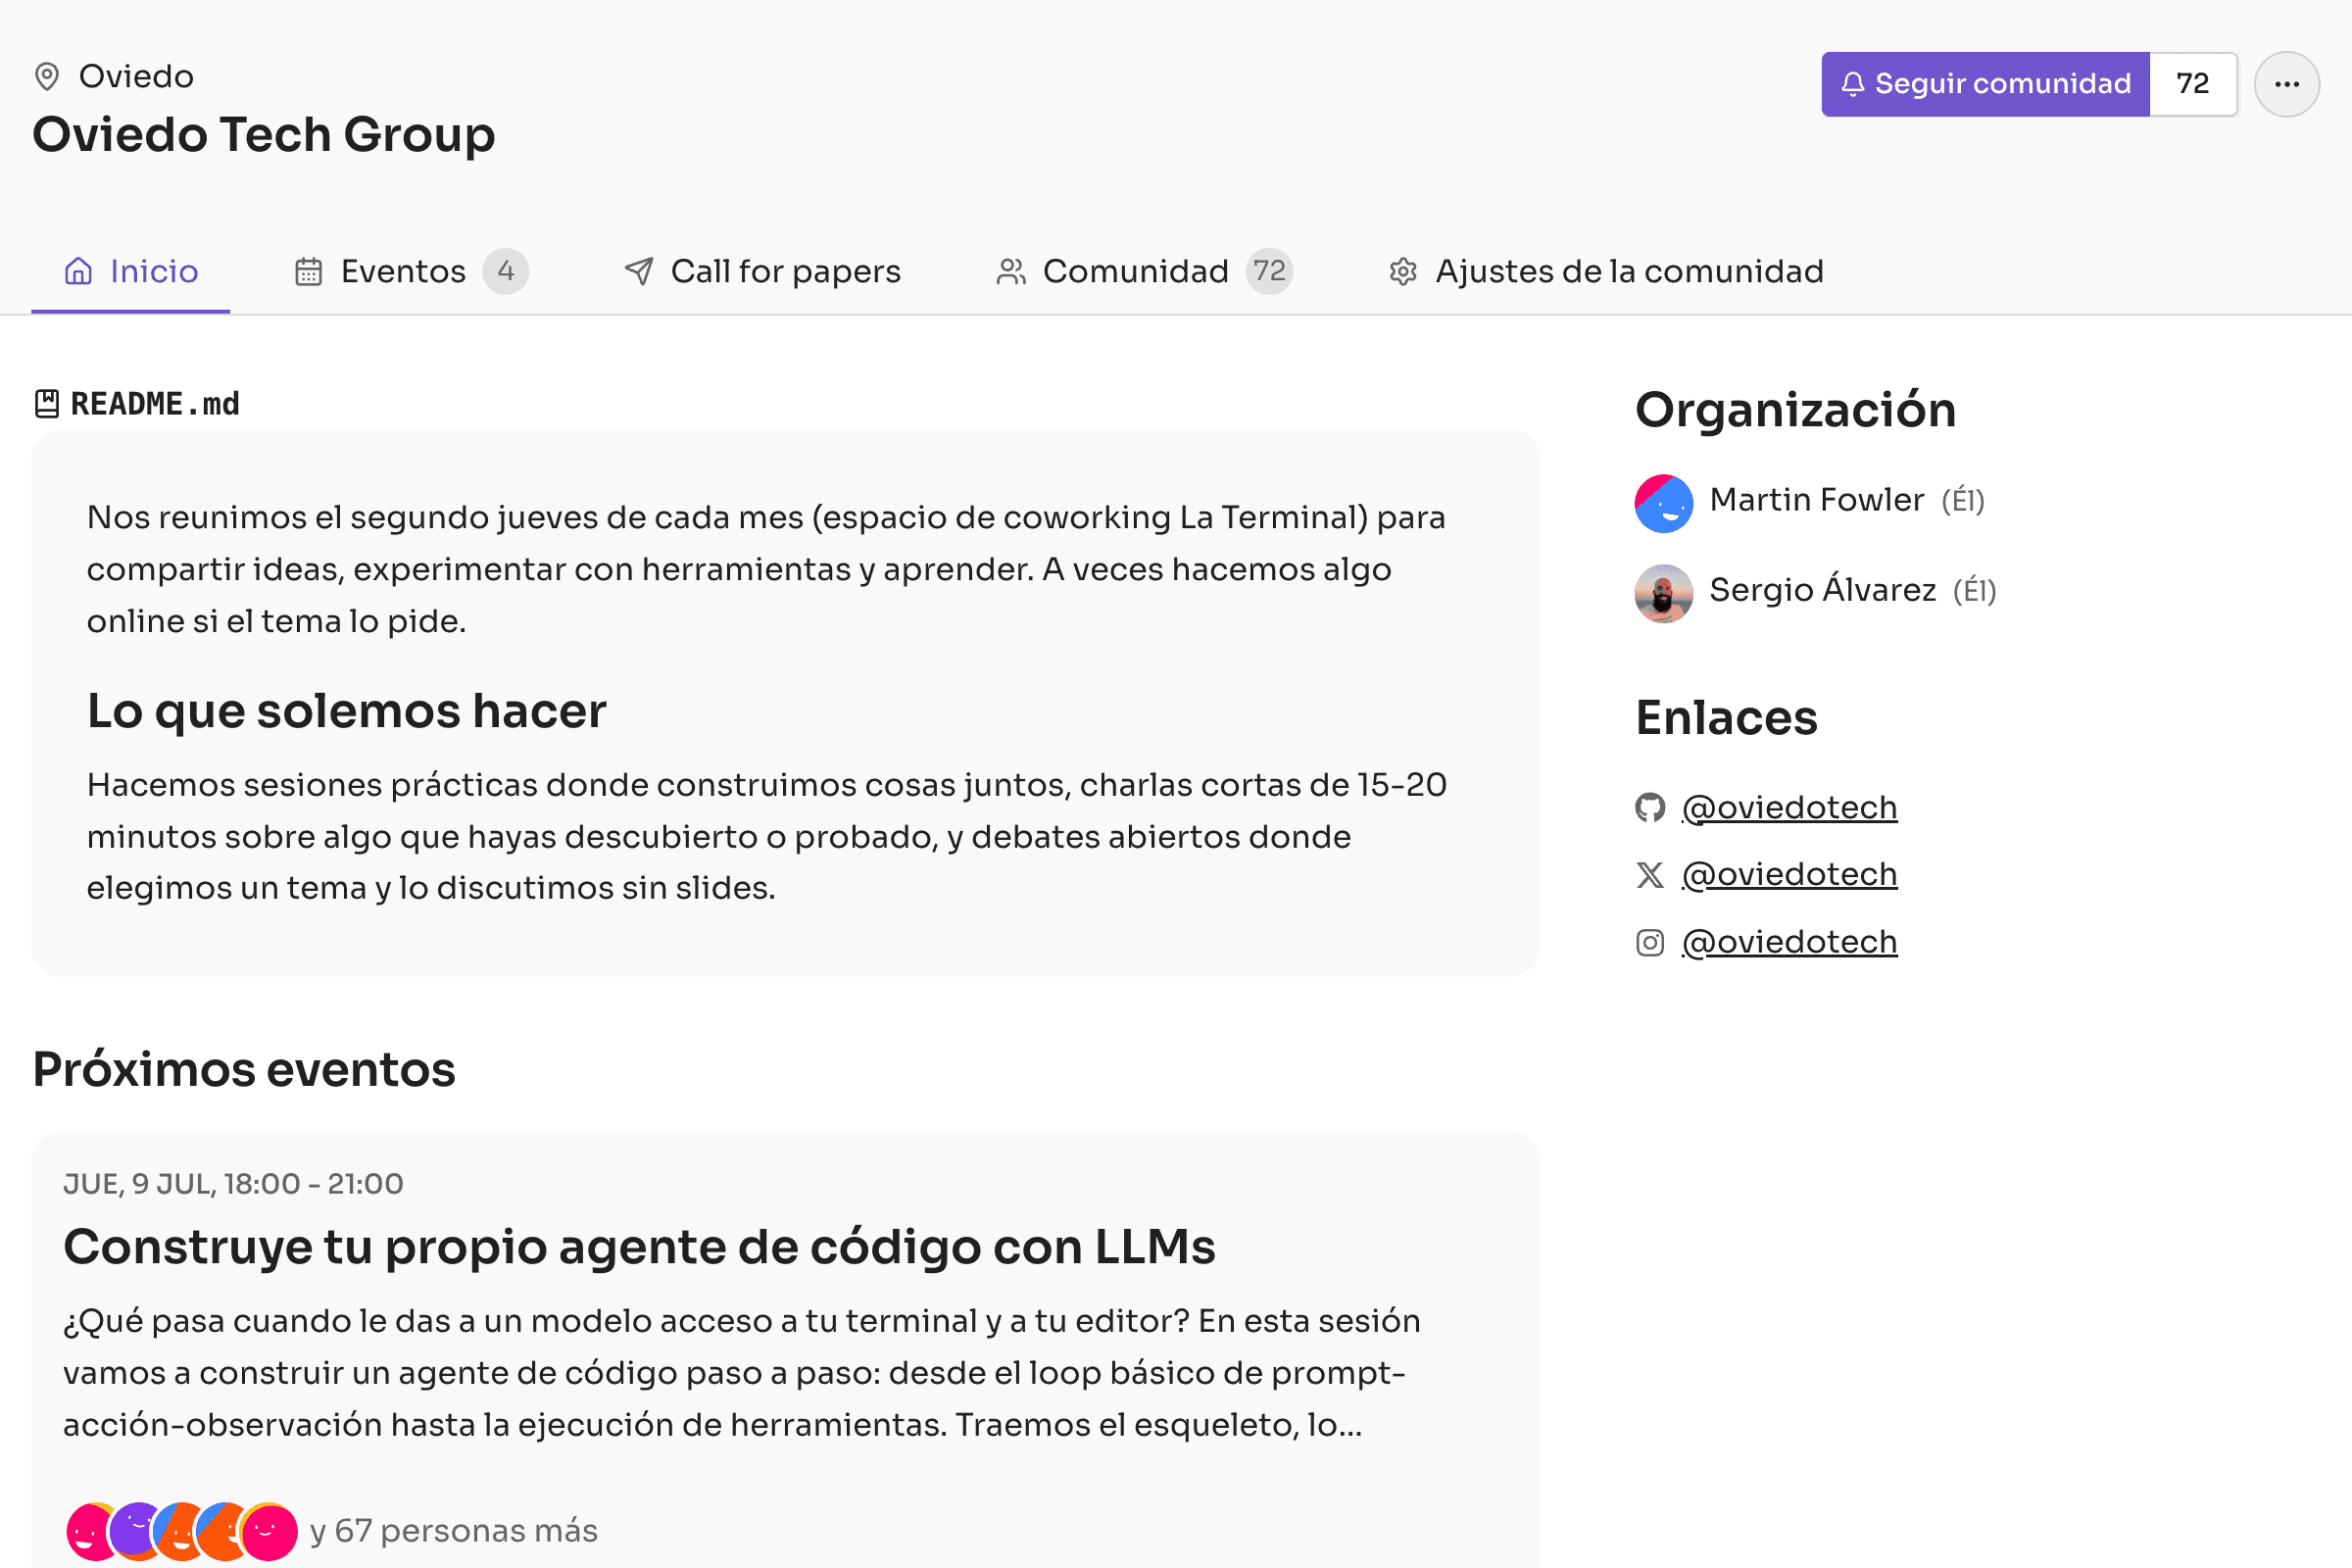
Task: Open the Instagram @oviedotech link
Action: click(x=1789, y=942)
